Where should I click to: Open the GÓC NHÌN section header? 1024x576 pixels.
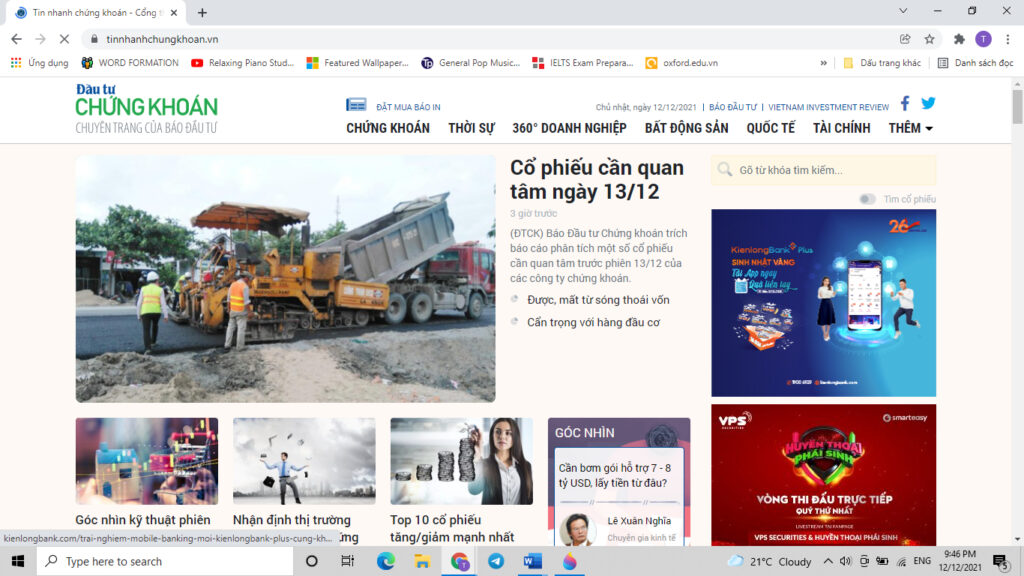(x=584, y=433)
